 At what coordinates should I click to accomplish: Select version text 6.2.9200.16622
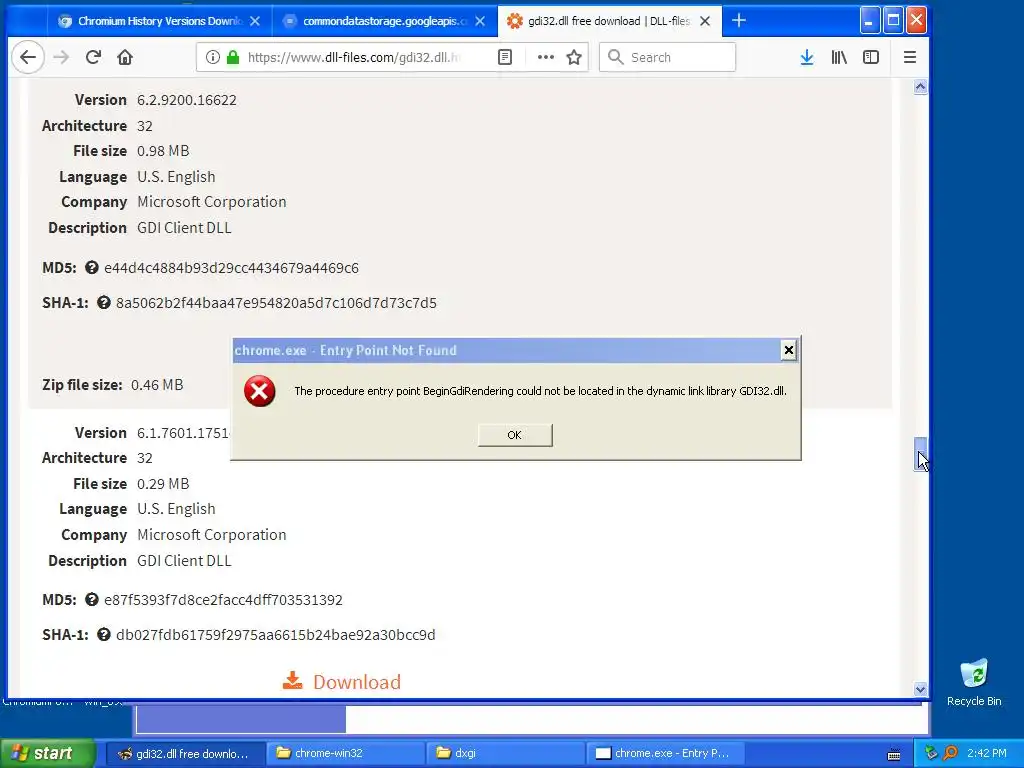click(187, 100)
